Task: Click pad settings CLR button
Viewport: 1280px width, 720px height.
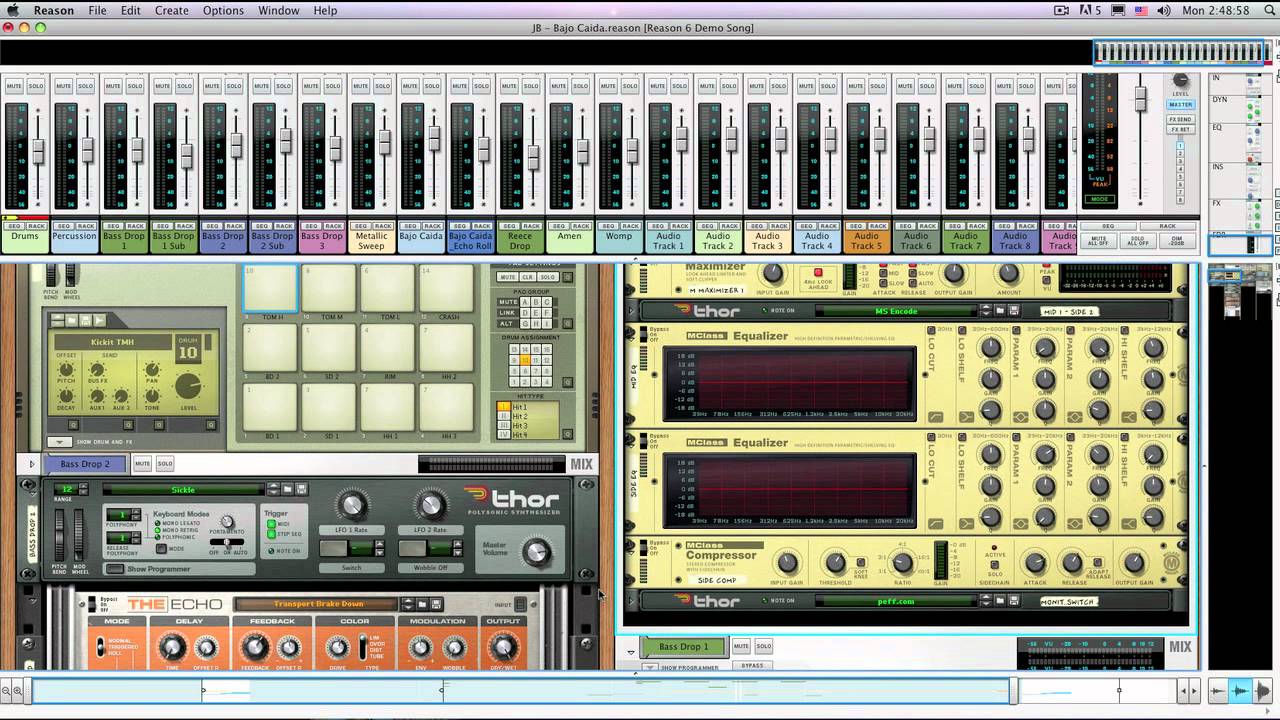Action: pos(527,277)
